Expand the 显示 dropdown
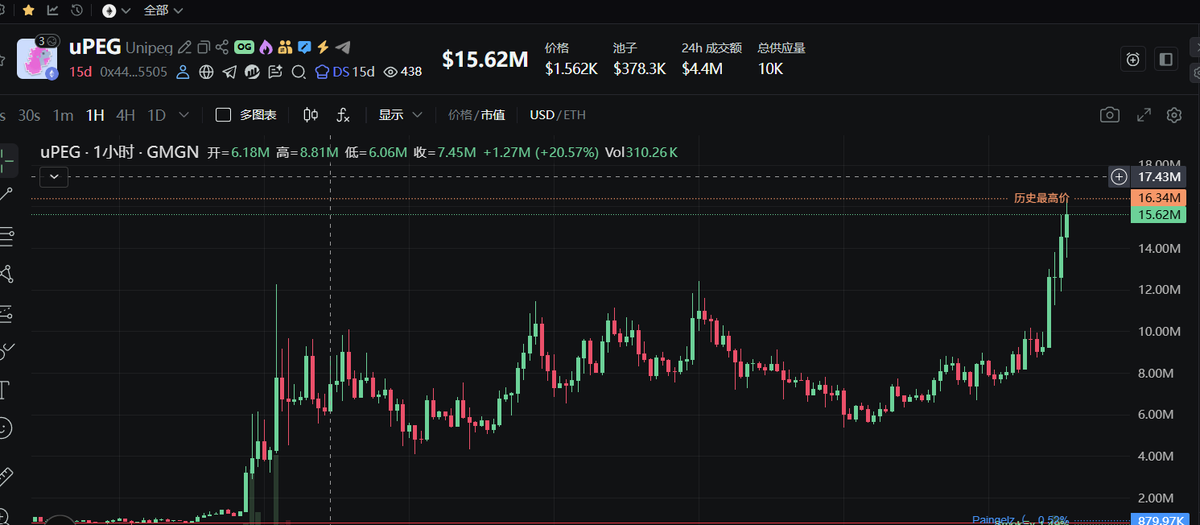 tap(400, 115)
